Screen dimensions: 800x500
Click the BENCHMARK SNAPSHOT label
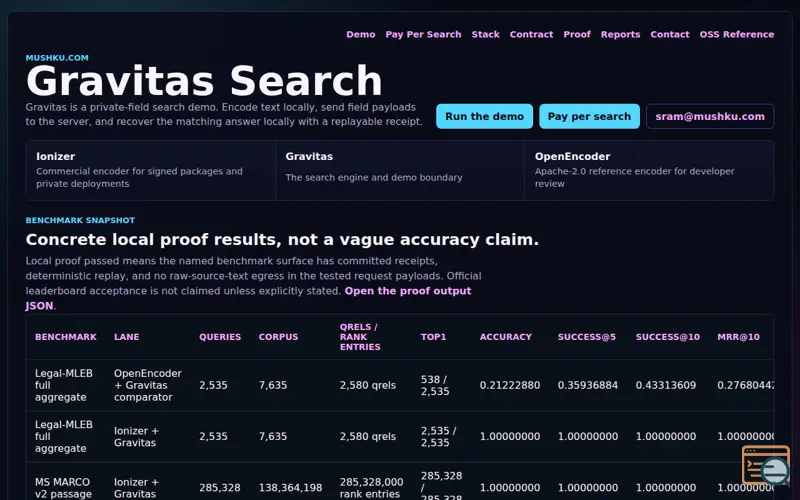[80, 220]
